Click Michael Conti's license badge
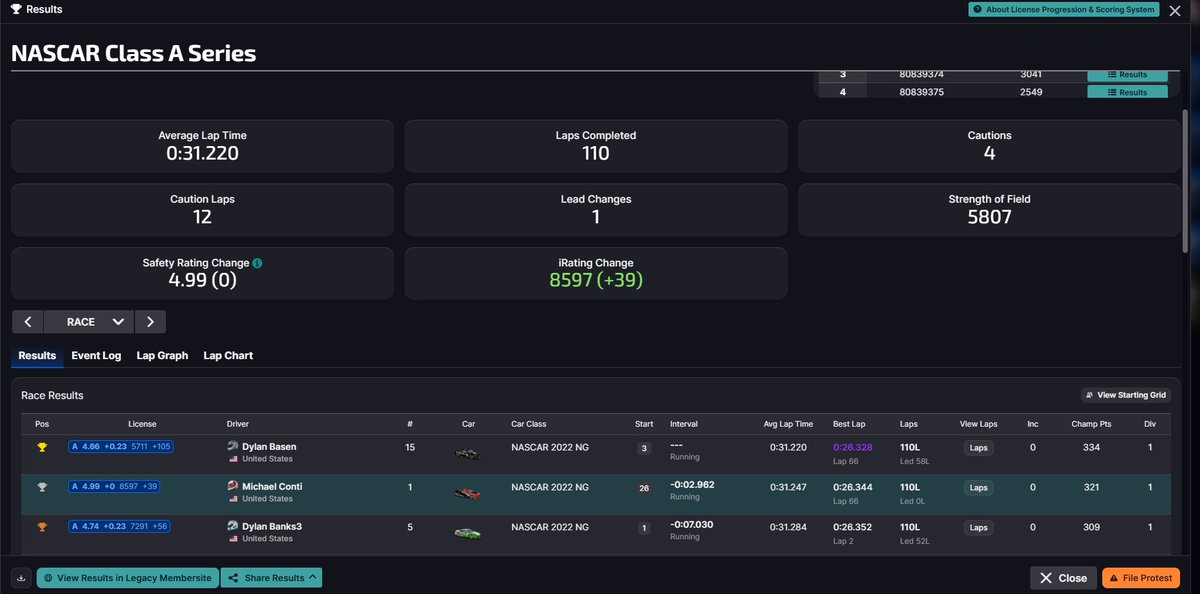The width and height of the screenshot is (1200, 594). (114, 487)
